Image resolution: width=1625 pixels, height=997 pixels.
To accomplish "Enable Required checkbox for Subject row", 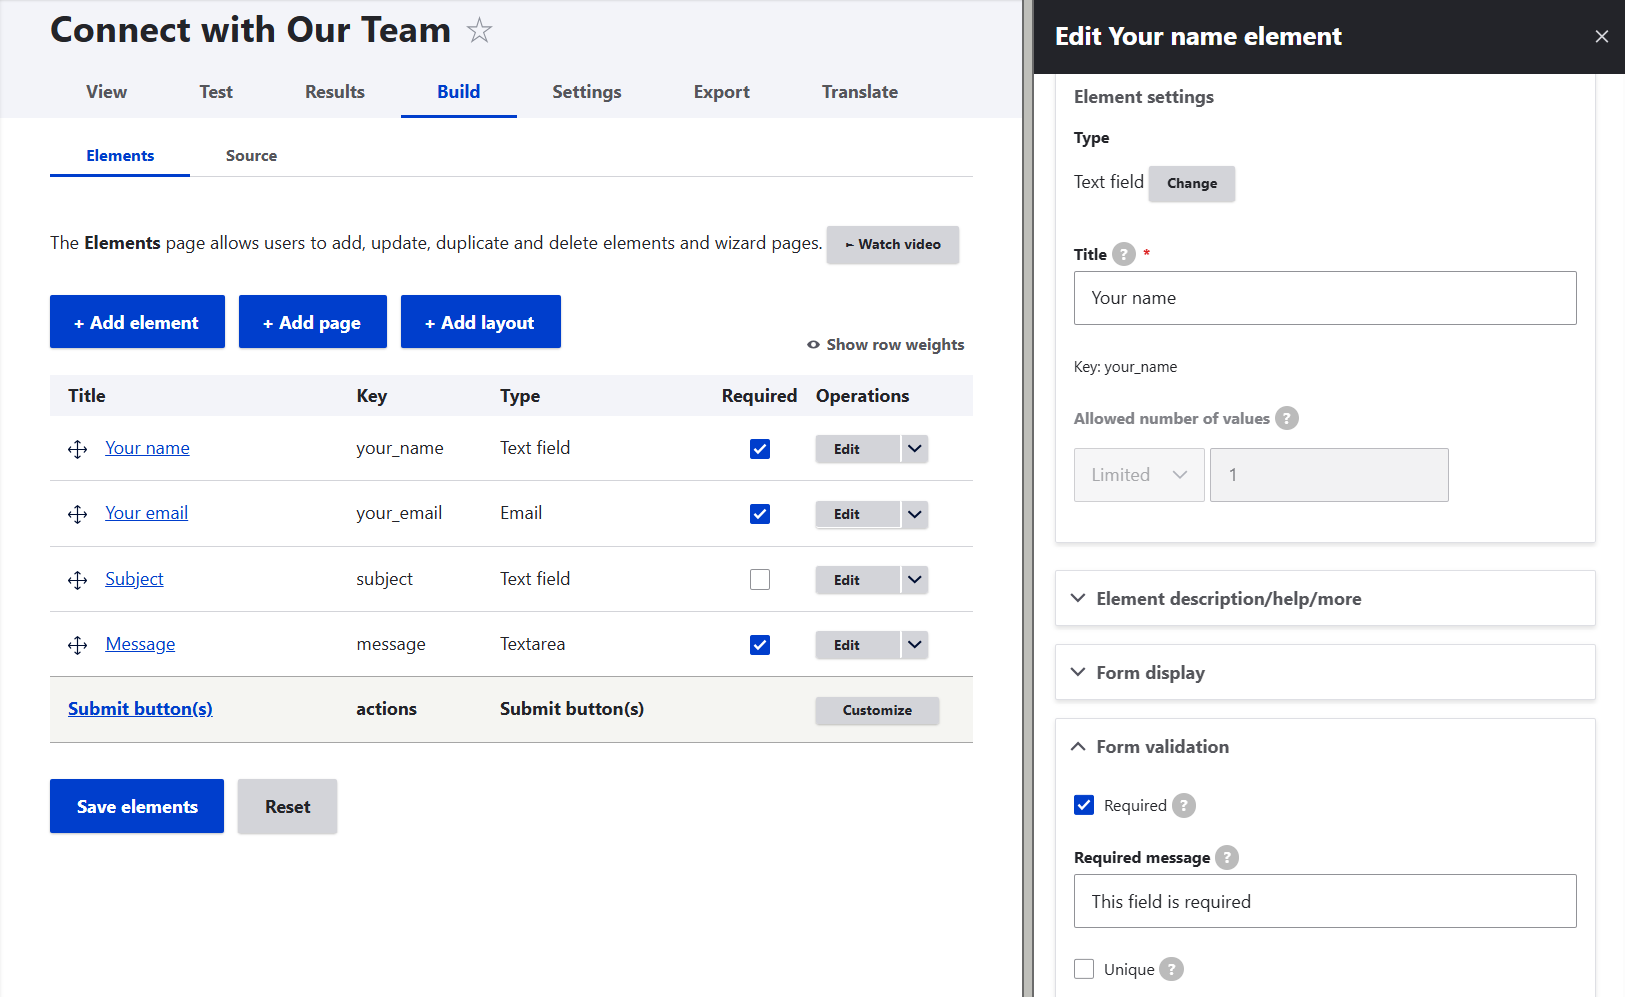I will point(760,580).
